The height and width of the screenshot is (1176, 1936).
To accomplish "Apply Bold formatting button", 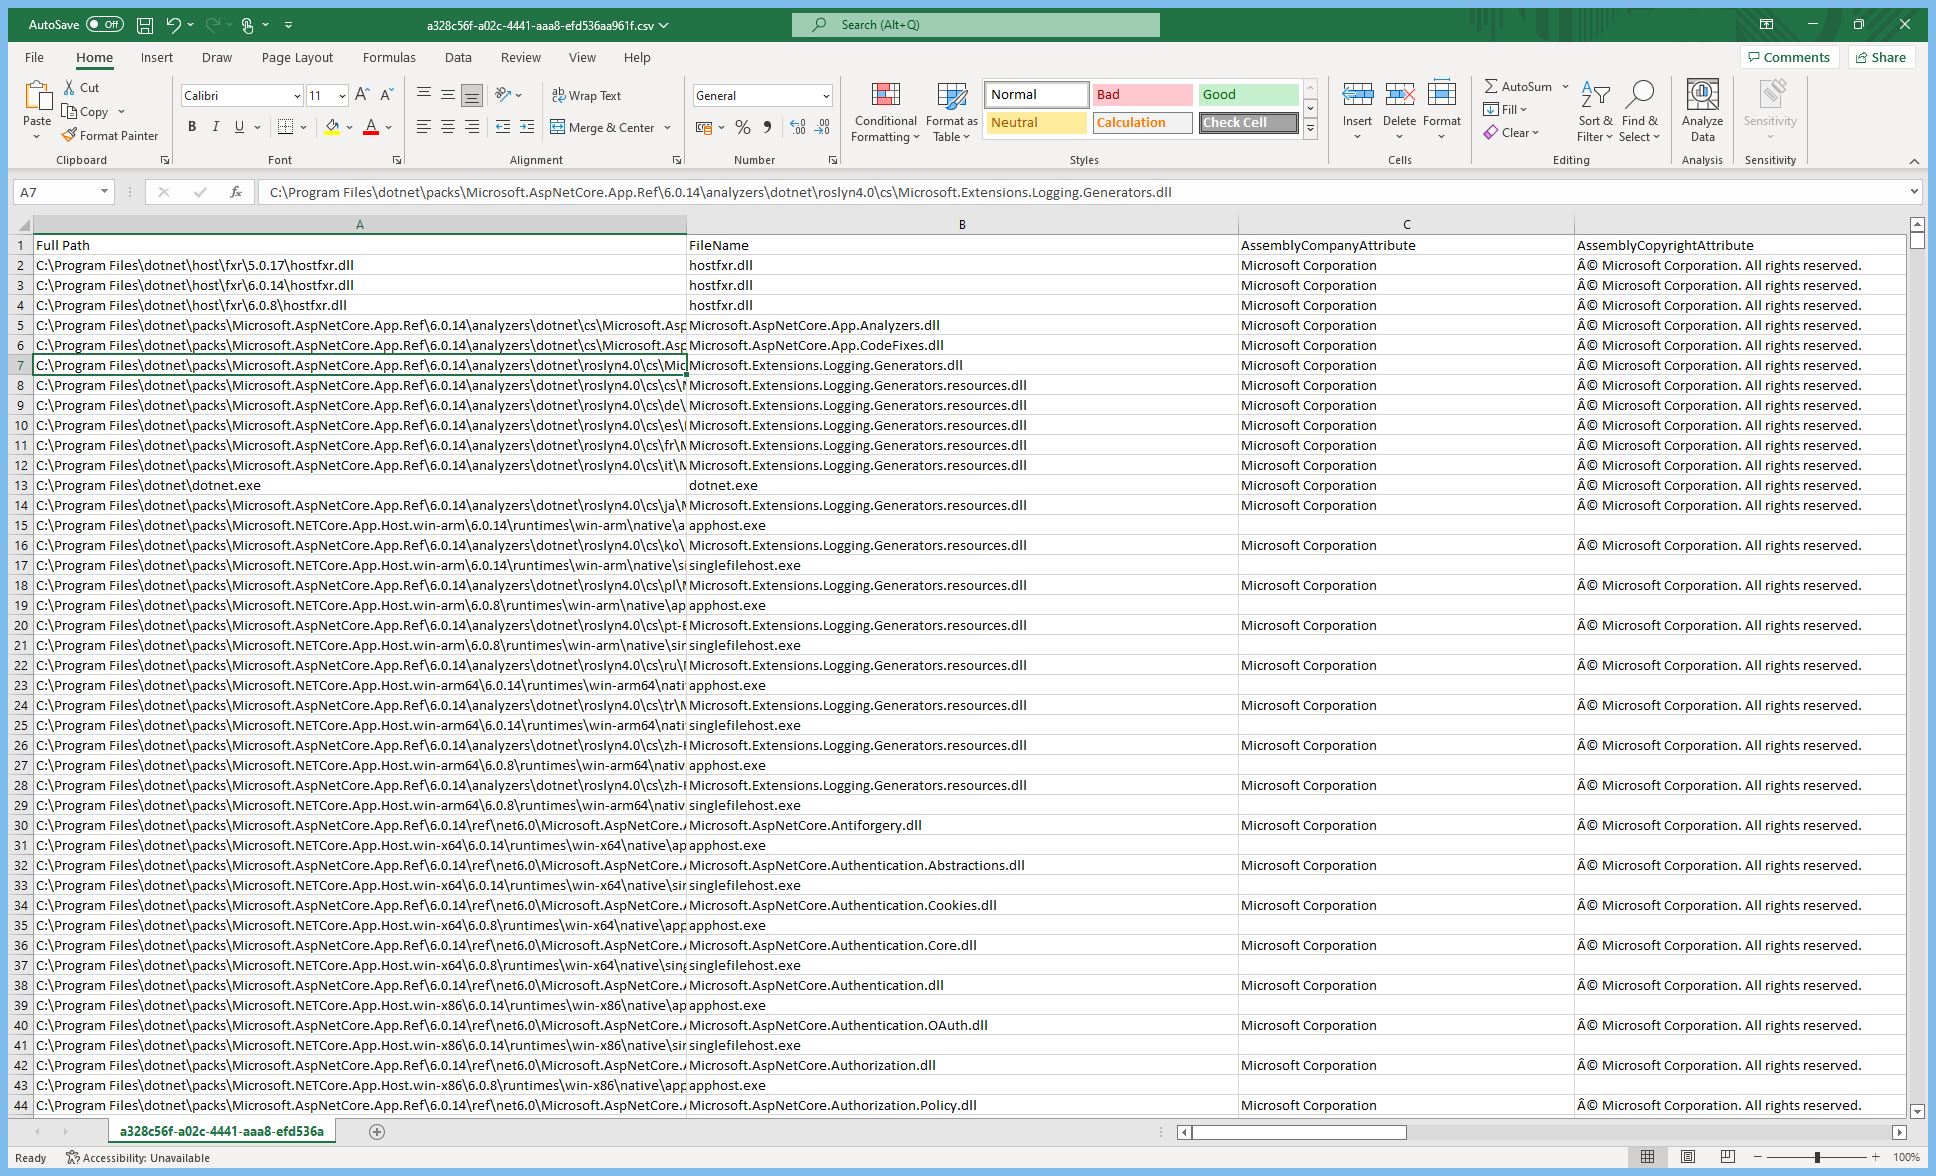I will (192, 127).
